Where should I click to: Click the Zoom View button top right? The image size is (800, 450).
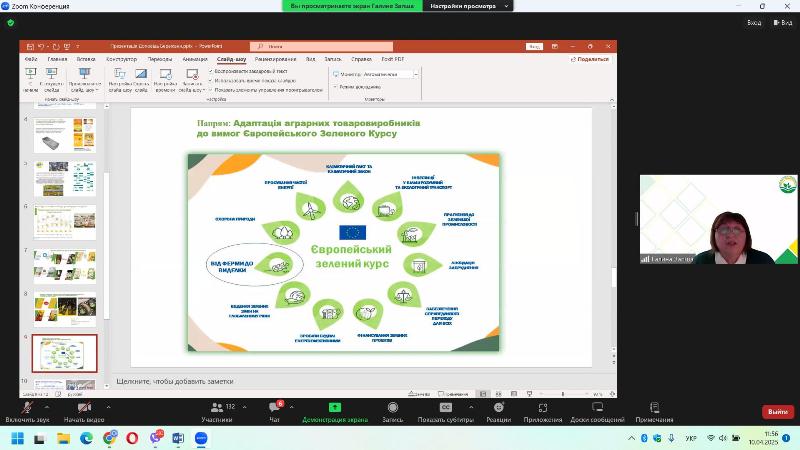tap(783, 22)
